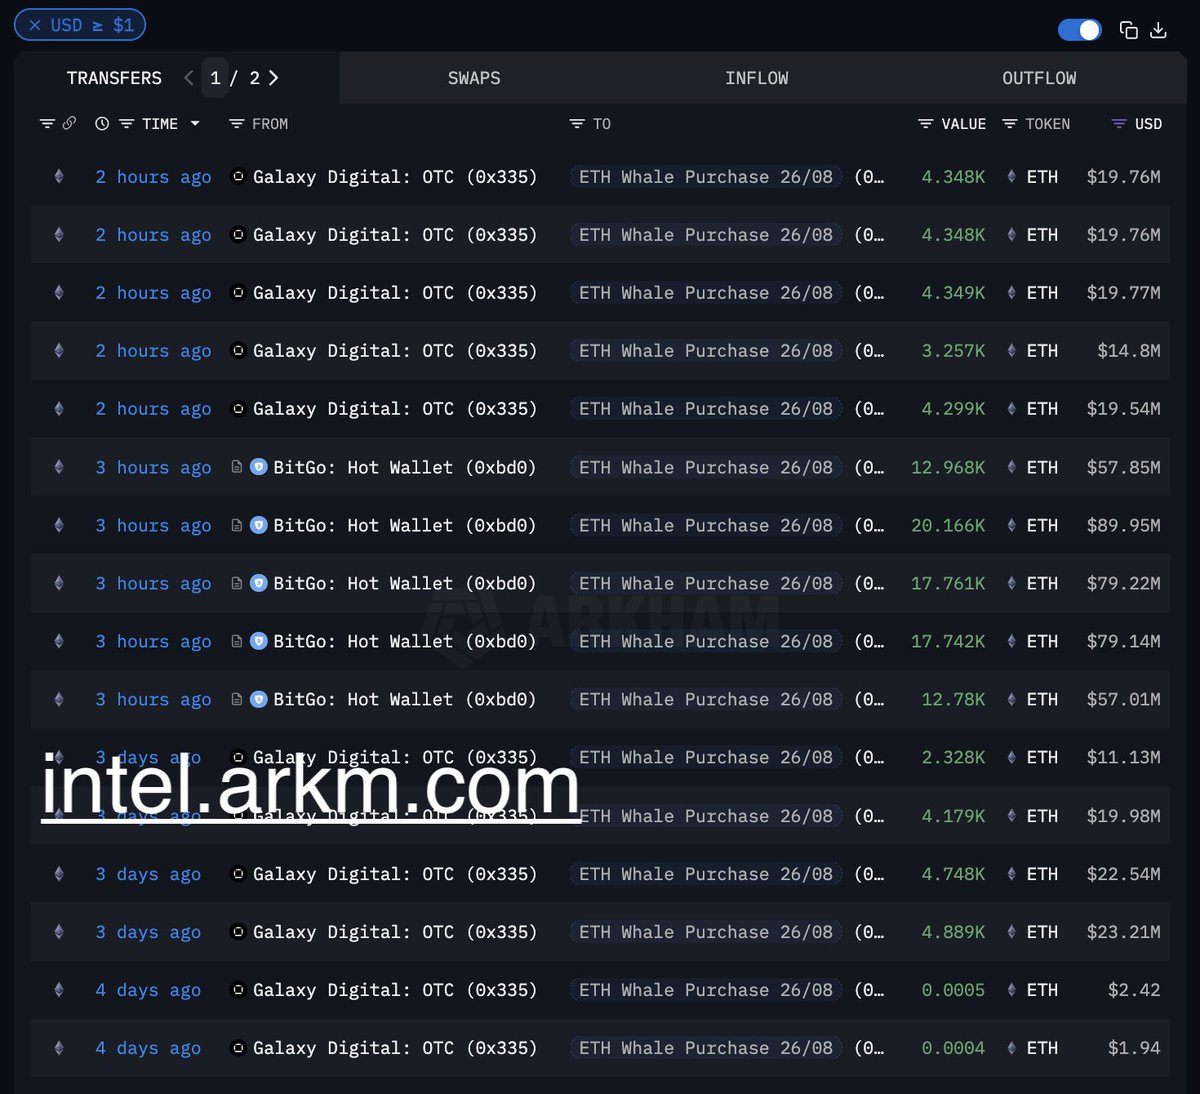Click the header filter icon beside the link icon

pos(47,124)
